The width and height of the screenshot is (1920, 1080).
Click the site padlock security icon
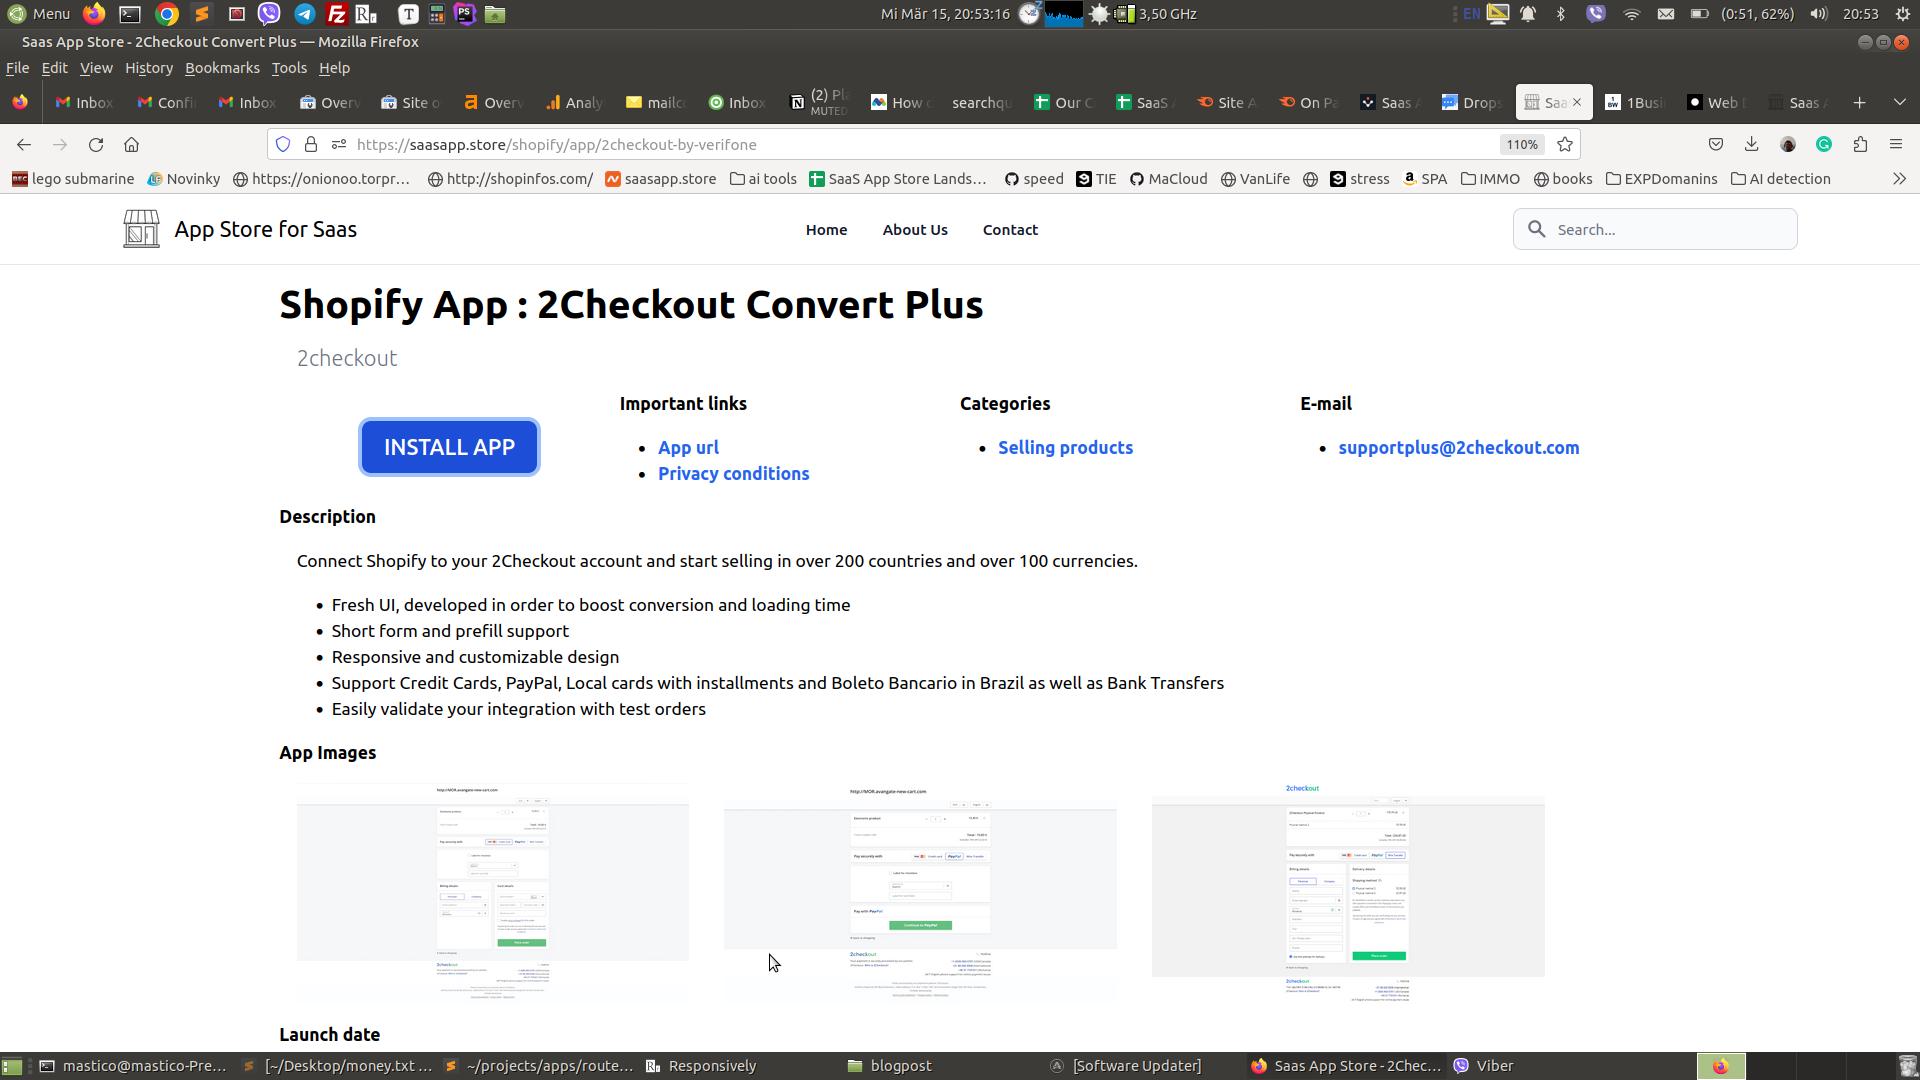(311, 145)
